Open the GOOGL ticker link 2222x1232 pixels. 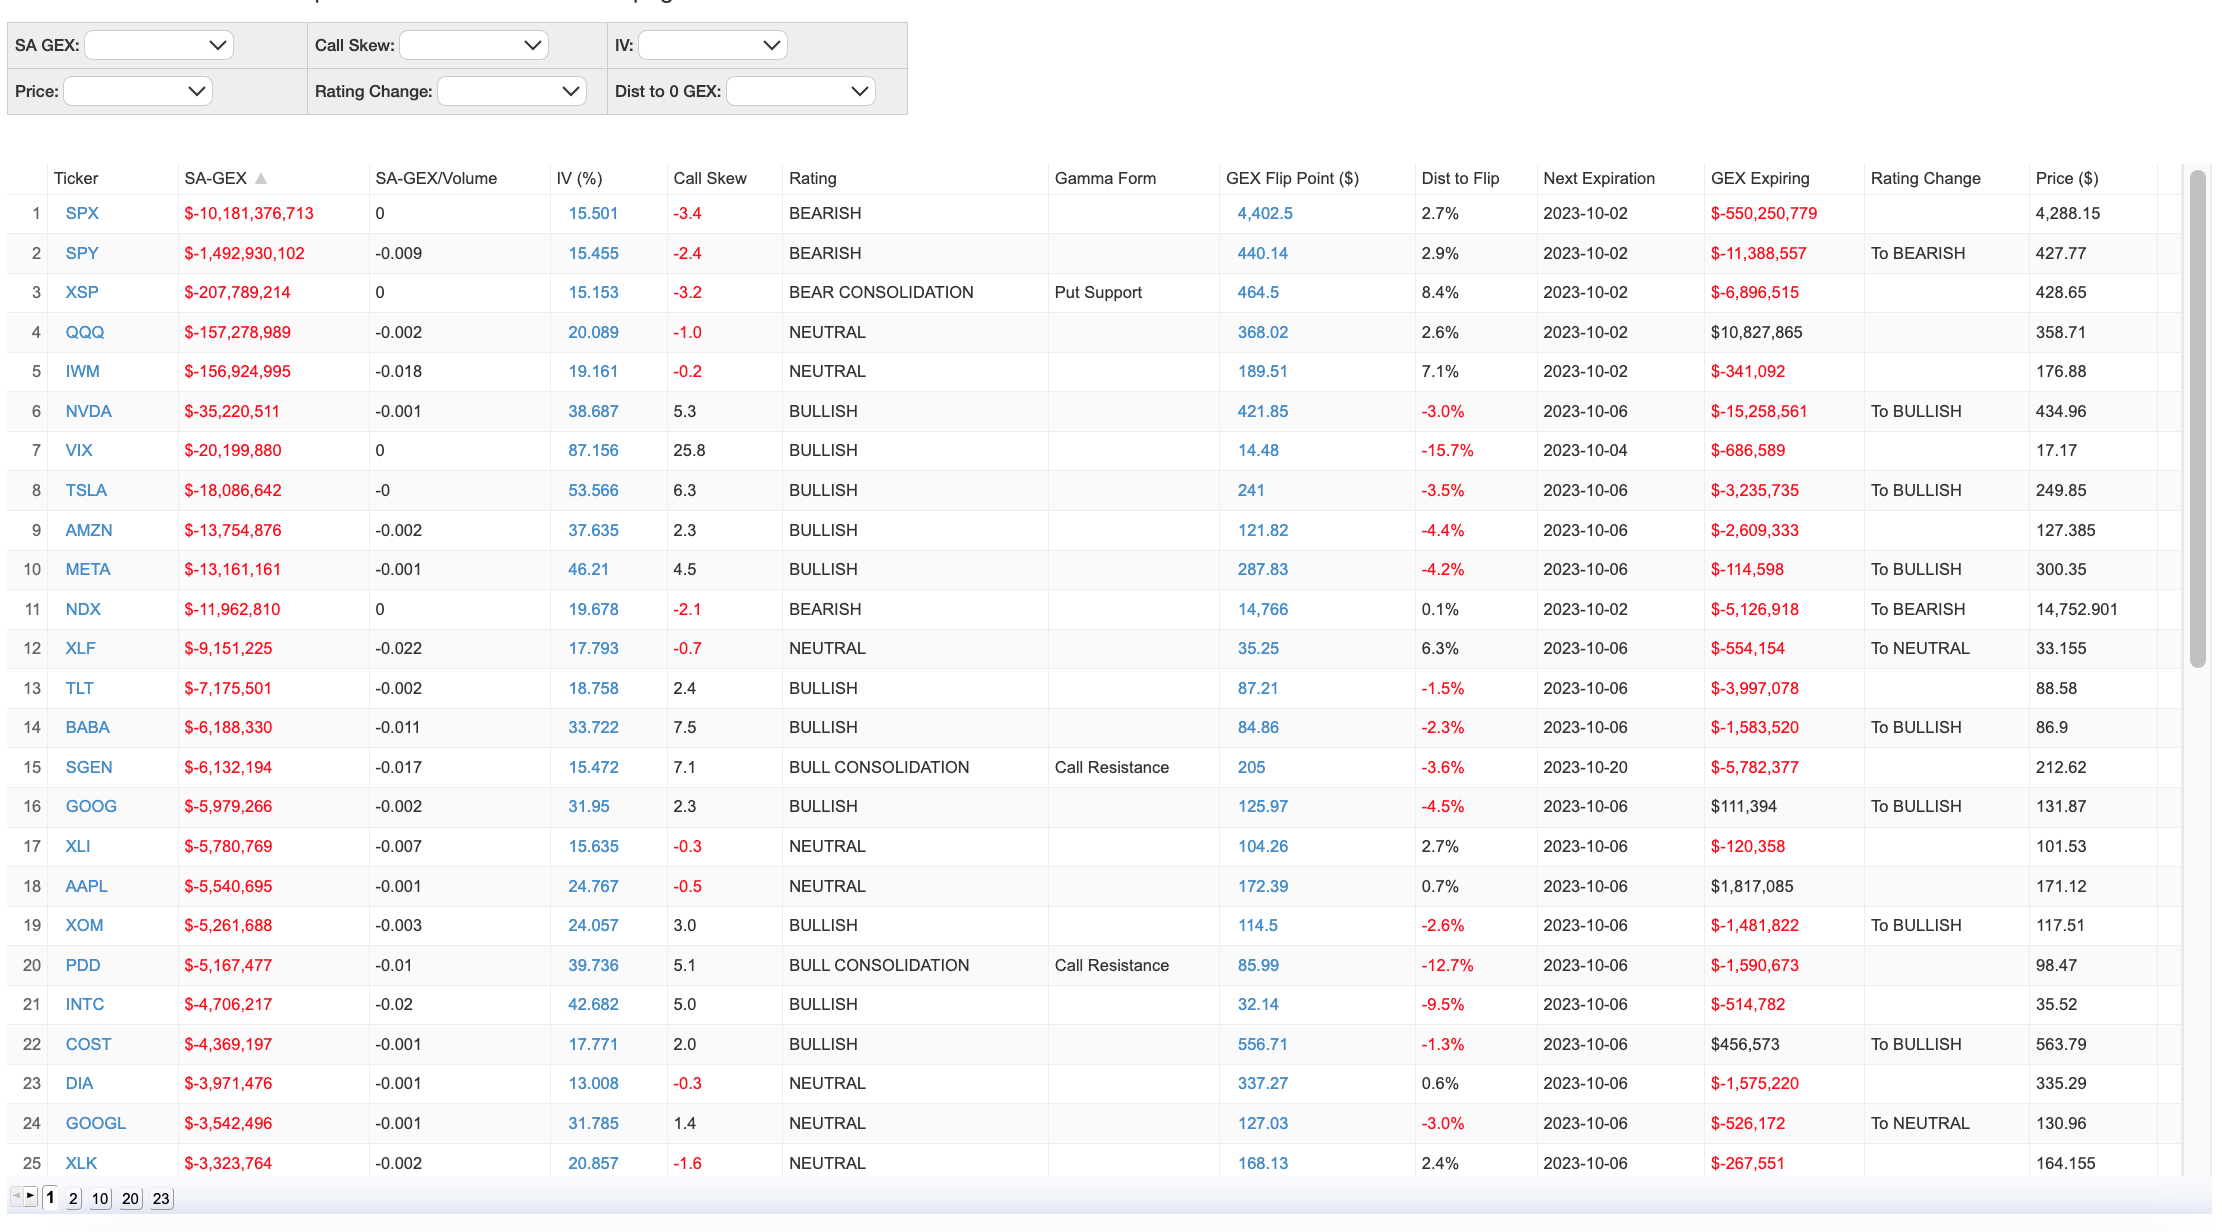[x=96, y=1123]
